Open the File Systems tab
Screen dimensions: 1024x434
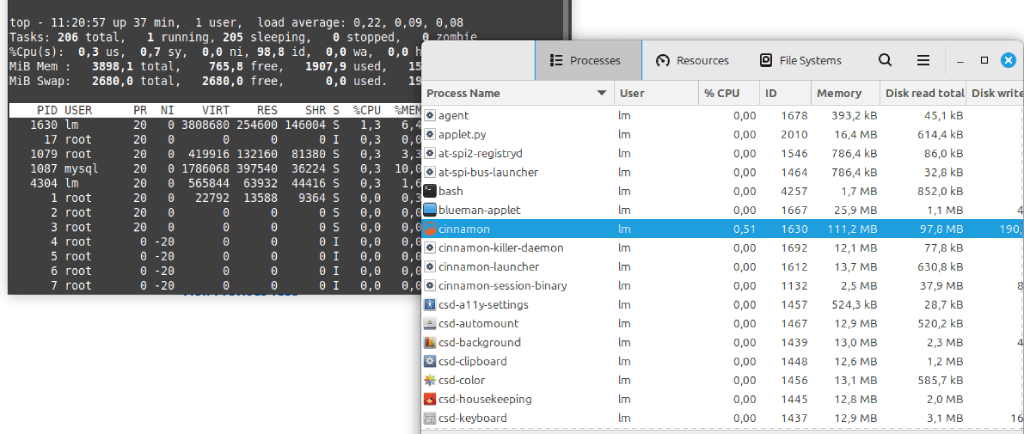click(801, 61)
